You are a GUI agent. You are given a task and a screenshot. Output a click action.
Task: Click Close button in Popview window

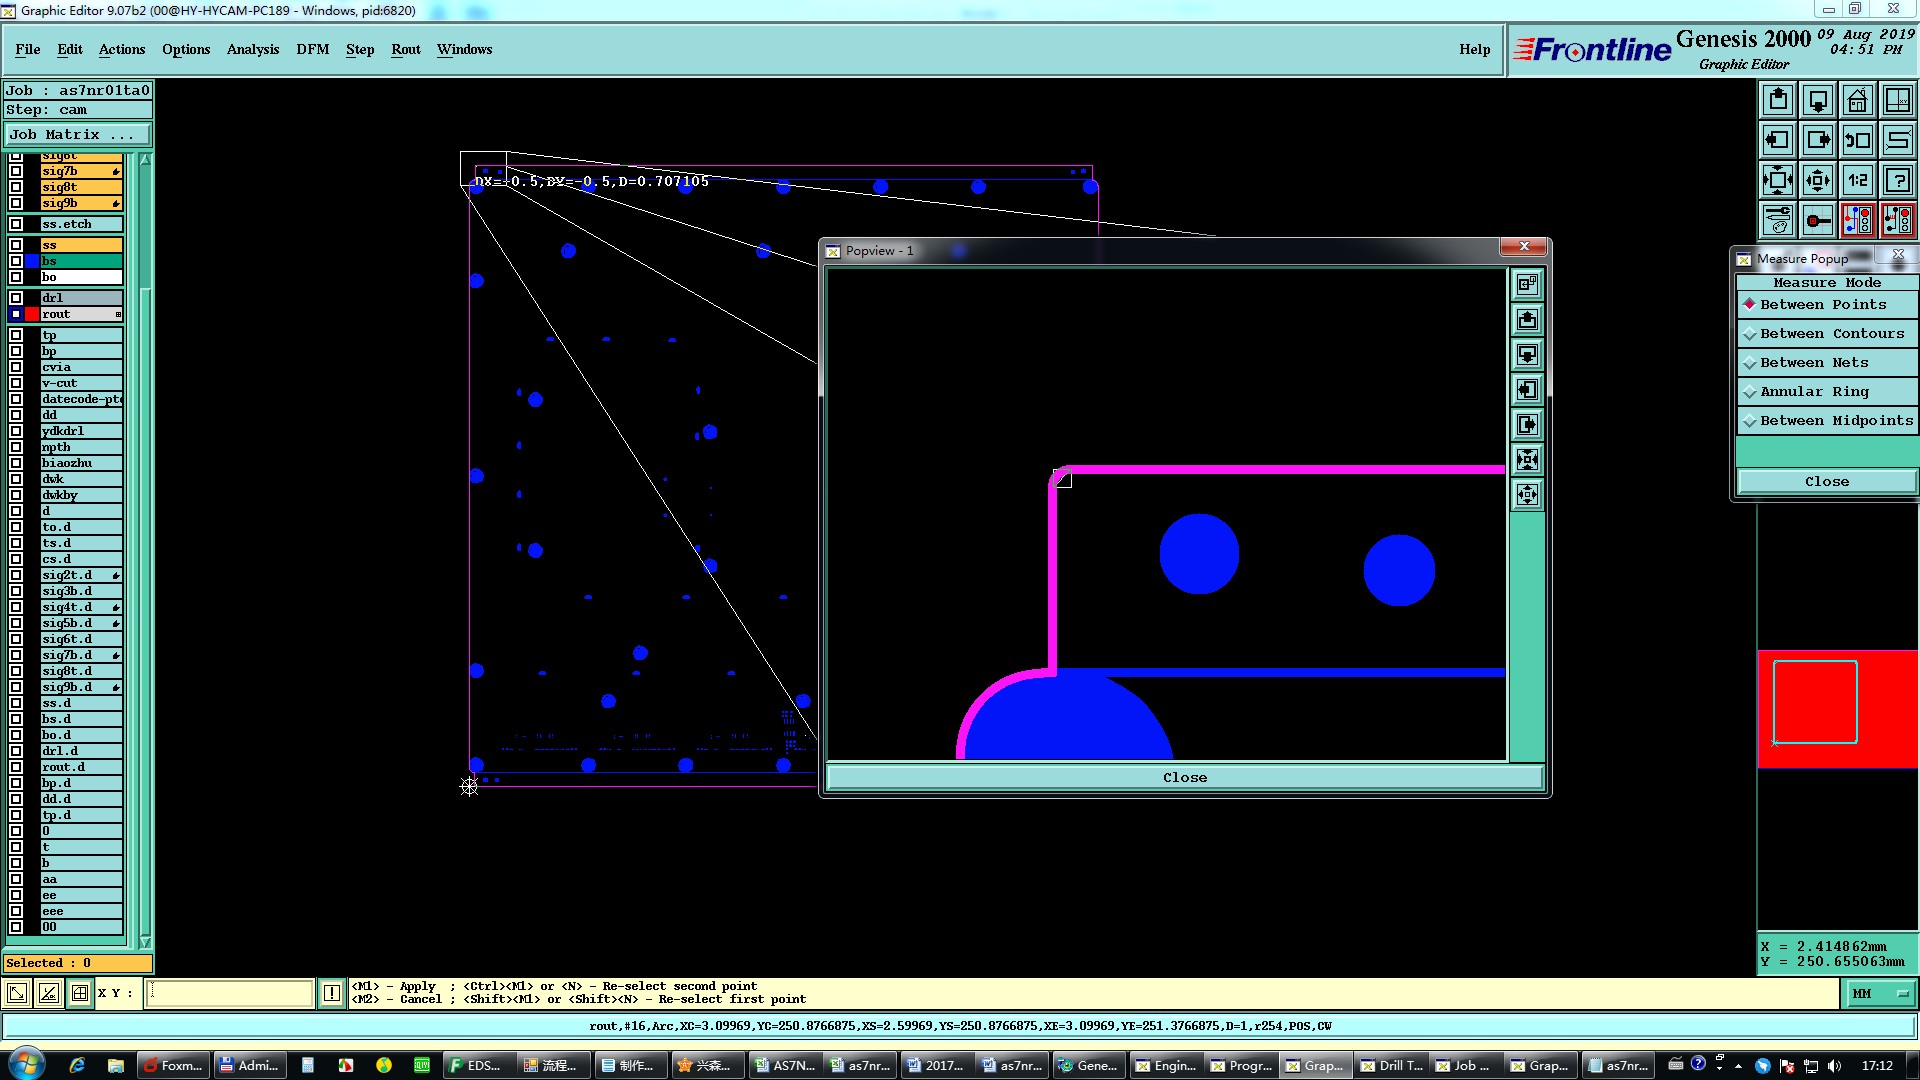point(1184,777)
